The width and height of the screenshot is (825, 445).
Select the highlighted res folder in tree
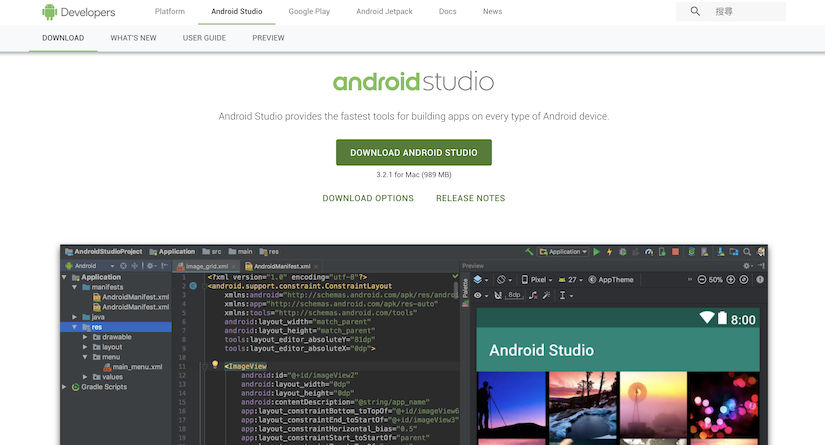click(x=116, y=327)
